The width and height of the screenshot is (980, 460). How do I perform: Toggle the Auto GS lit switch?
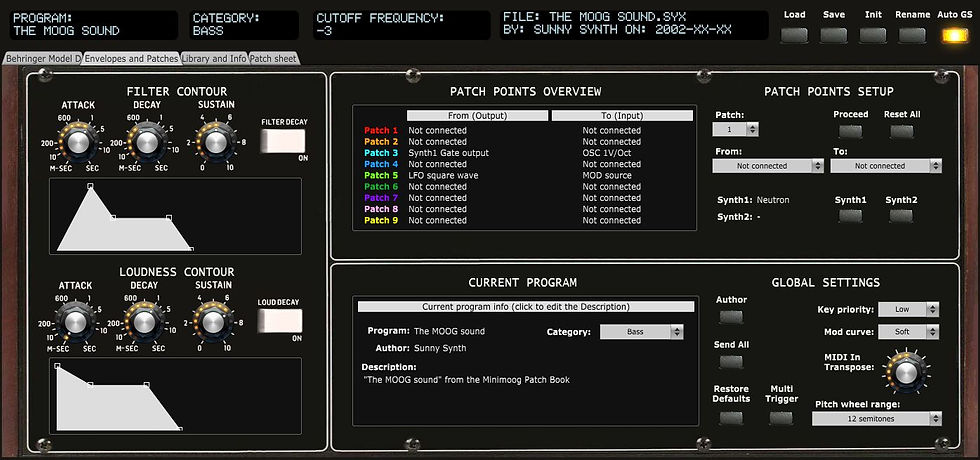click(954, 35)
